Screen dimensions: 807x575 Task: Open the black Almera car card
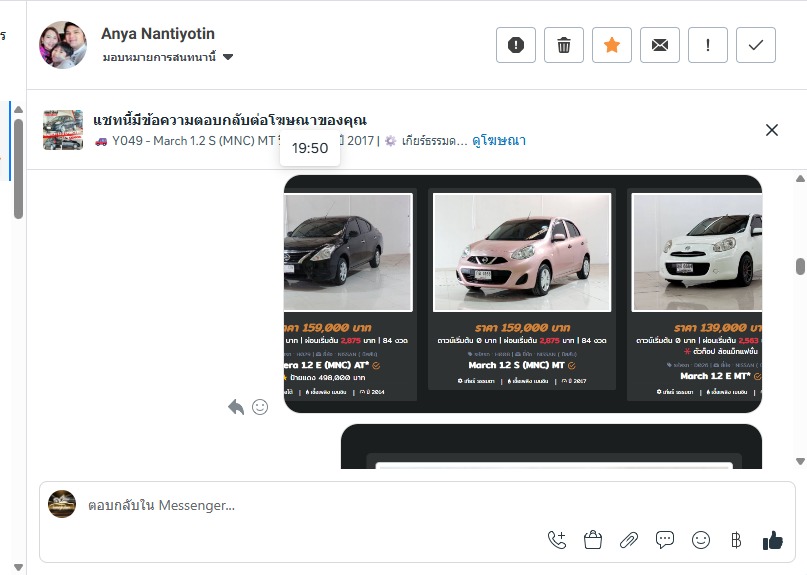coord(350,294)
